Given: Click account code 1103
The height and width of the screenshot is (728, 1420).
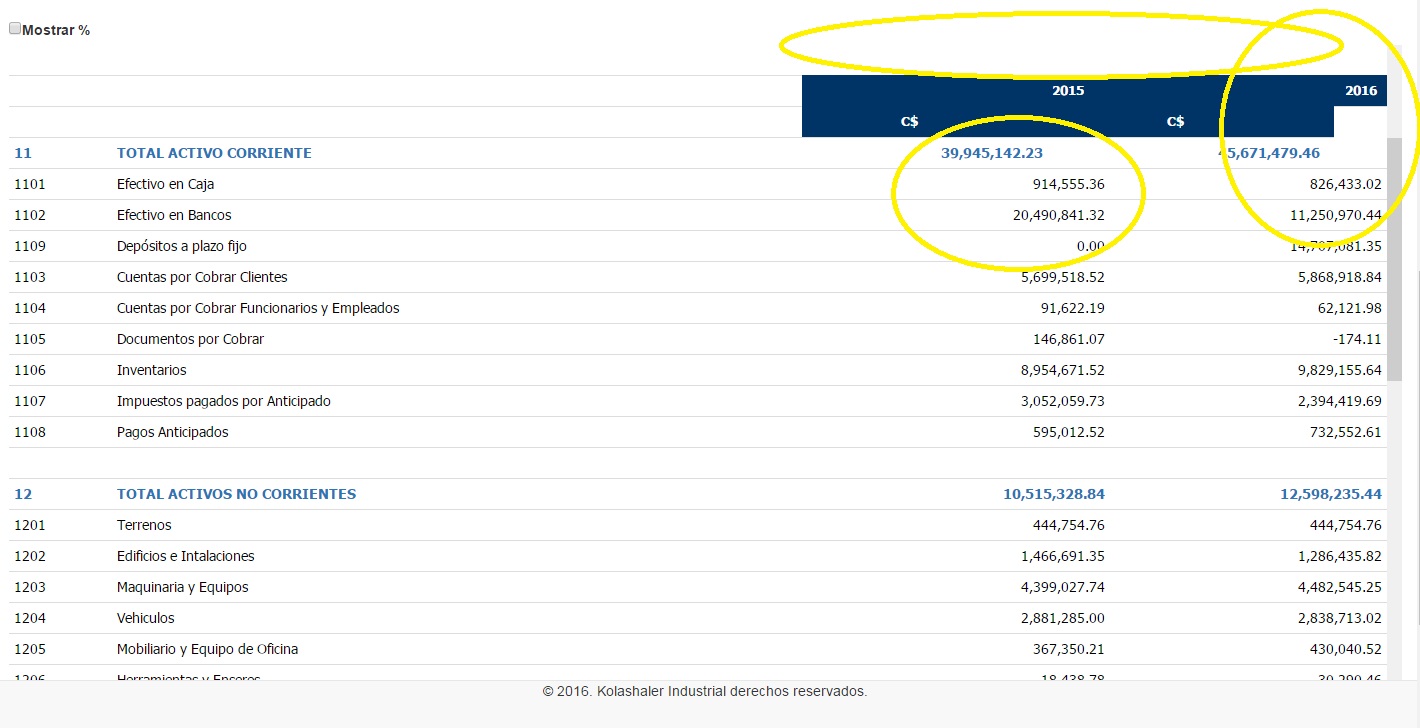Looking at the screenshot, I should (x=30, y=277).
